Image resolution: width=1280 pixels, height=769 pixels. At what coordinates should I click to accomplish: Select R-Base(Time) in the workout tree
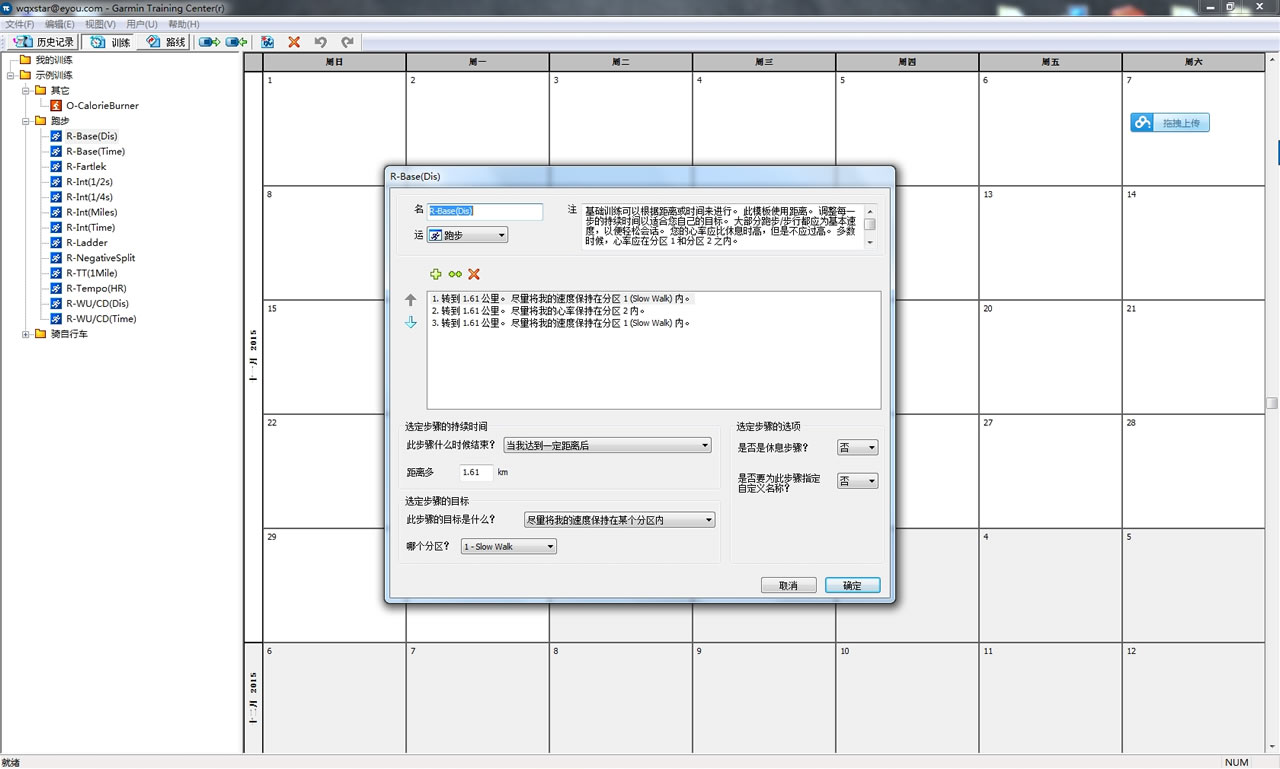(x=95, y=152)
